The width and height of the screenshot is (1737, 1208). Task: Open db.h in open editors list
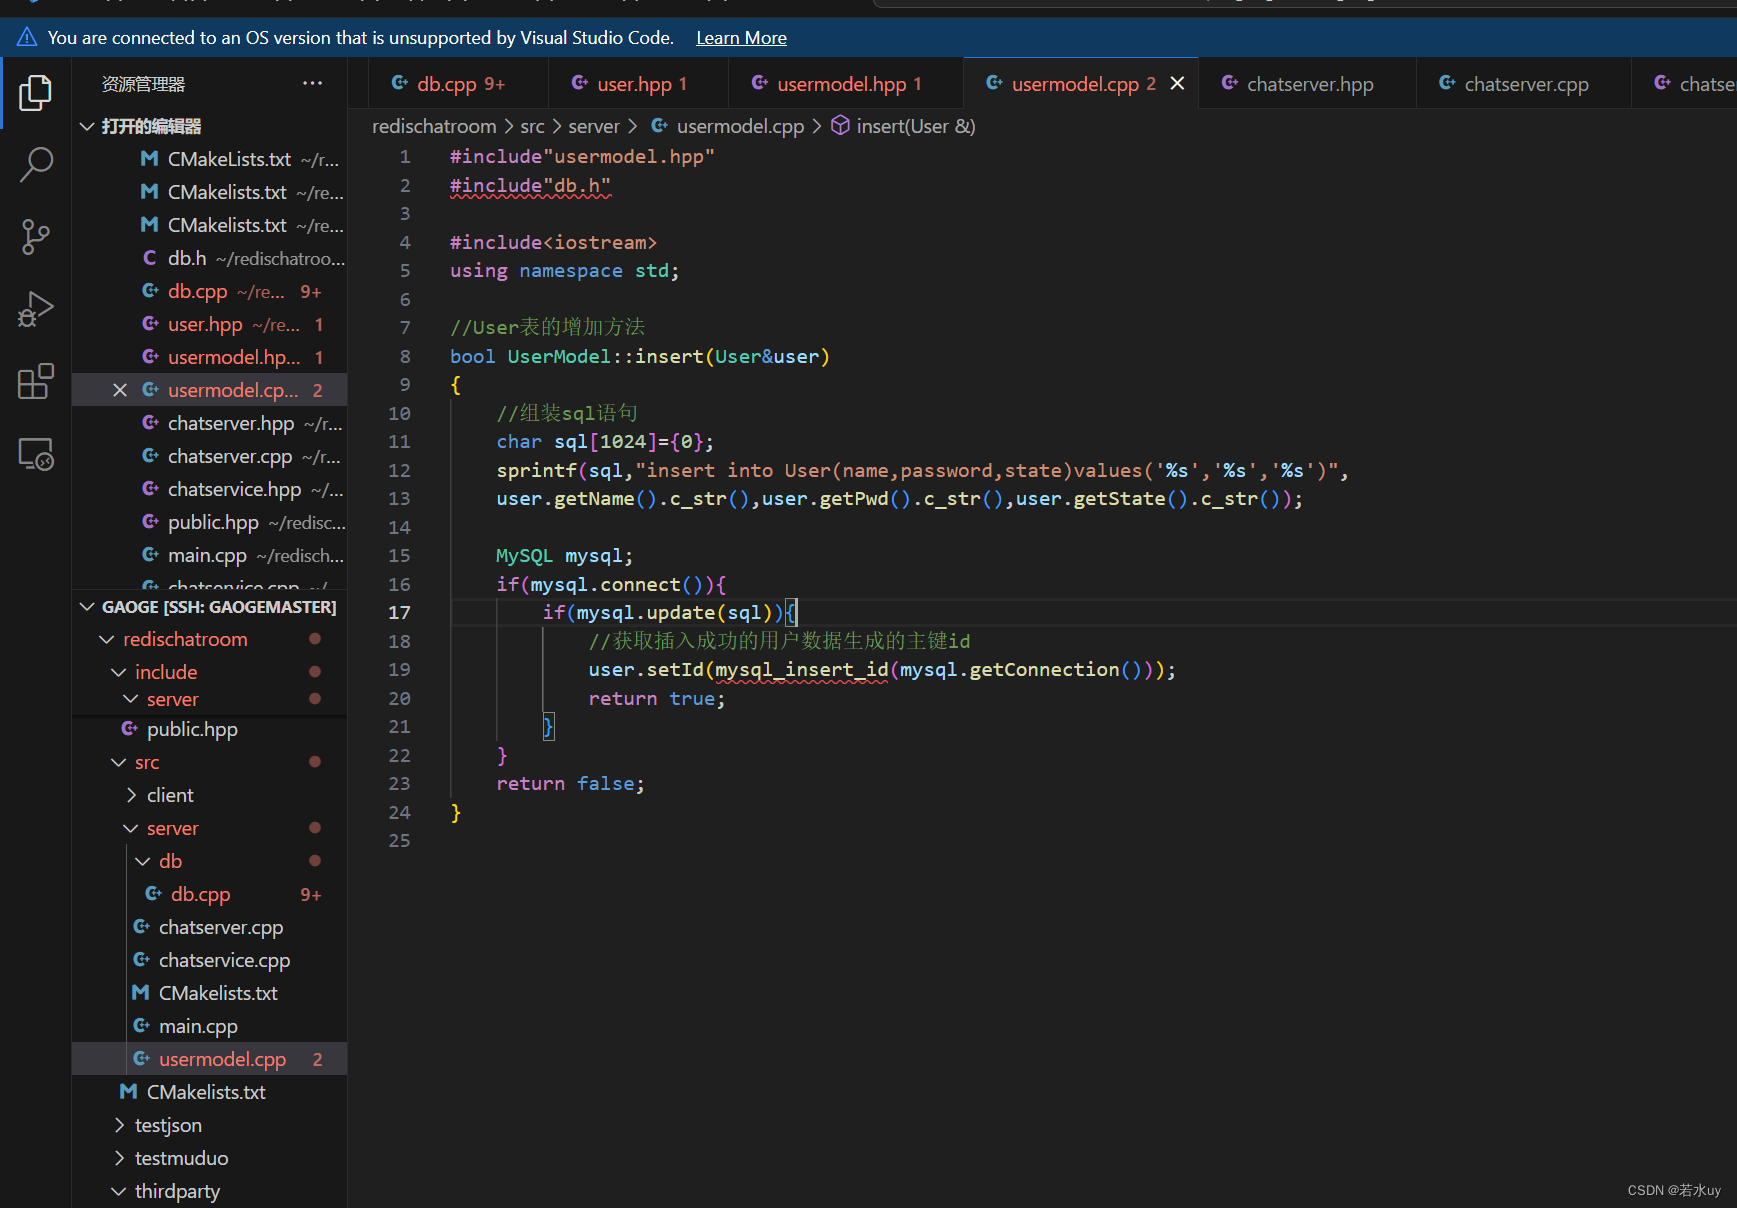[x=210, y=258]
